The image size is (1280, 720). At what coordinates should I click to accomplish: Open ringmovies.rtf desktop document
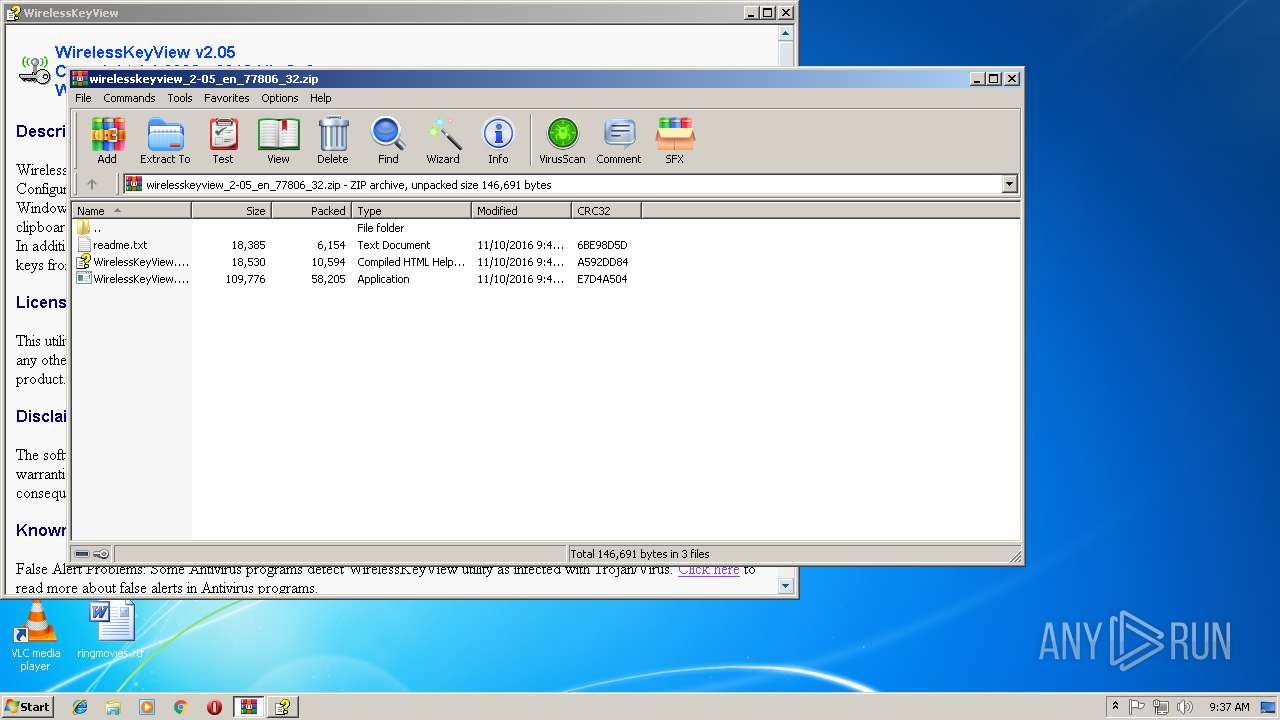pyautogui.click(x=110, y=630)
